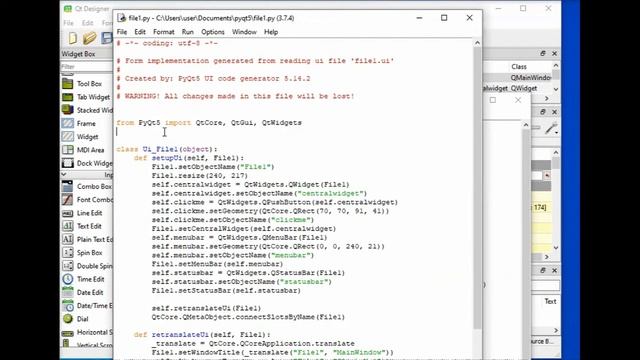Select the Plain Text Edit icon
The width and height of the screenshot is (640, 360).
[68, 239]
